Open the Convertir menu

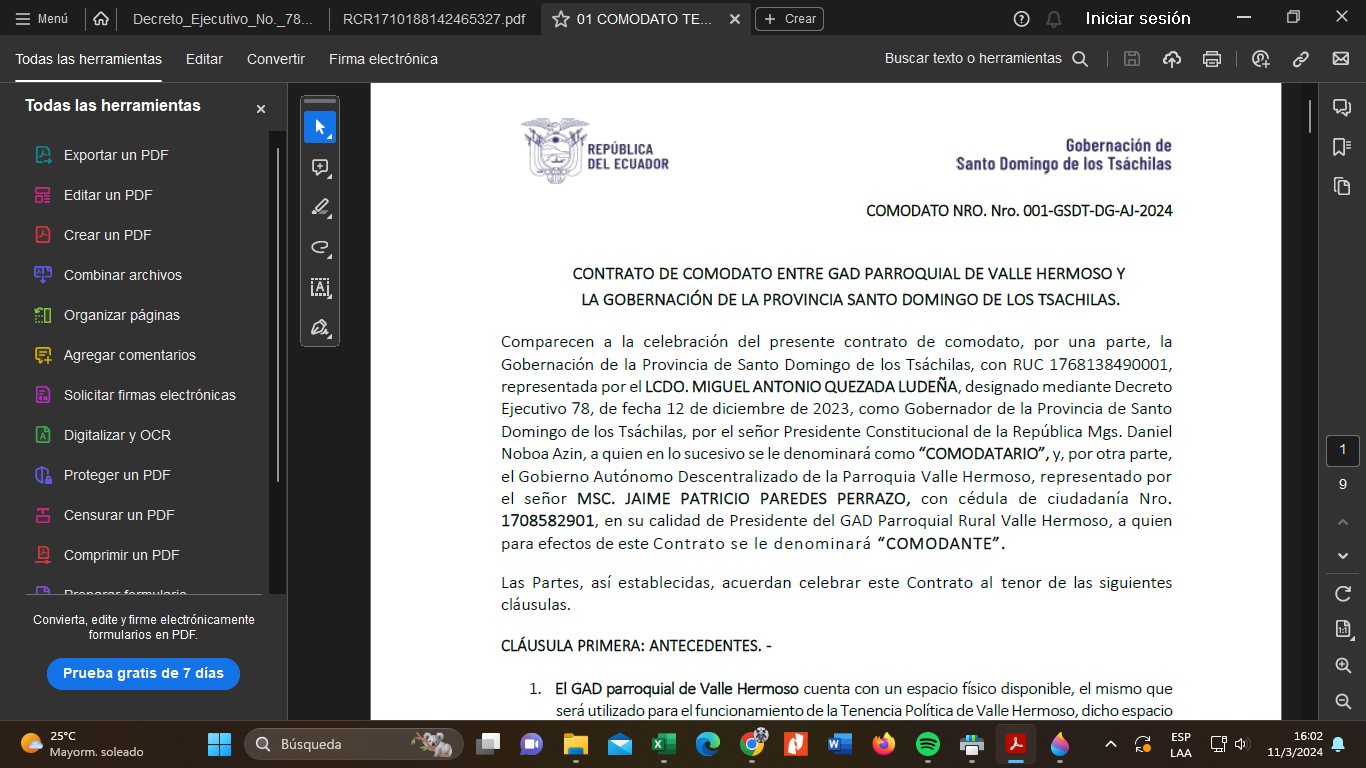[276, 59]
